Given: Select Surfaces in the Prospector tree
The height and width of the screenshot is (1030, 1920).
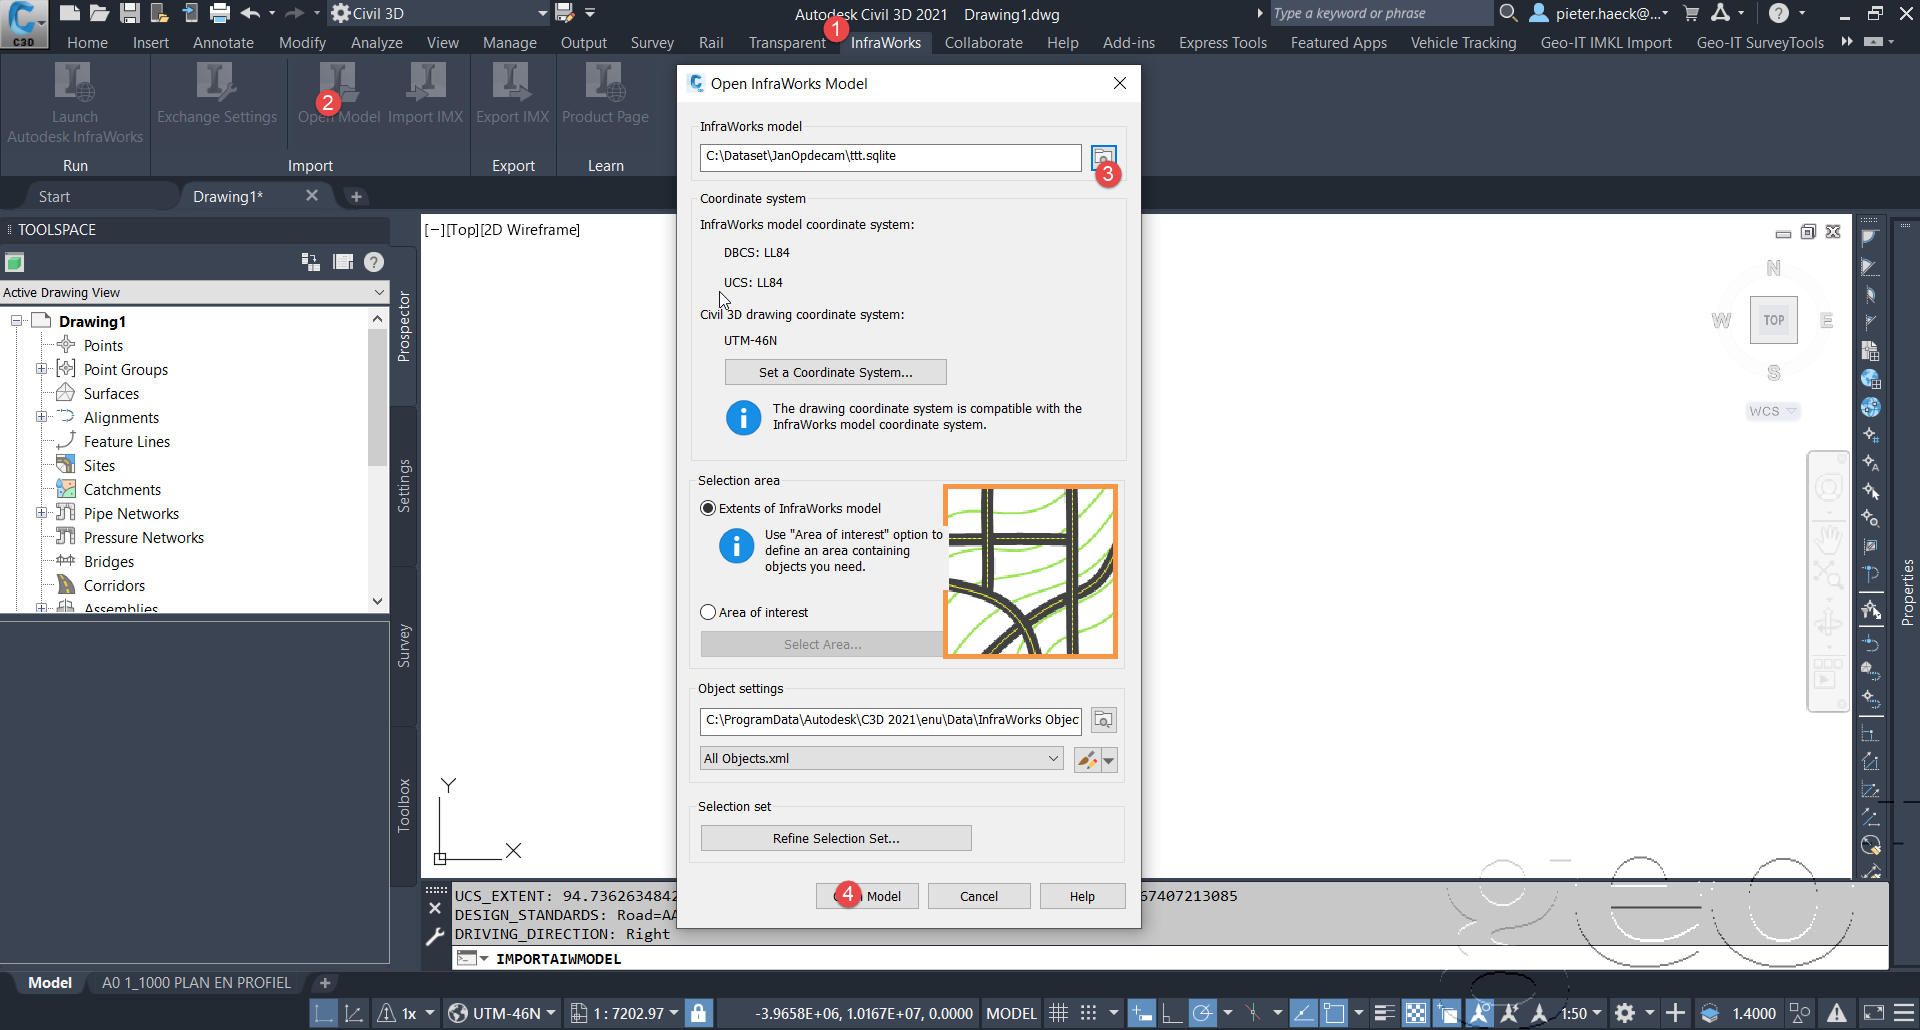Looking at the screenshot, I should pyautogui.click(x=111, y=393).
